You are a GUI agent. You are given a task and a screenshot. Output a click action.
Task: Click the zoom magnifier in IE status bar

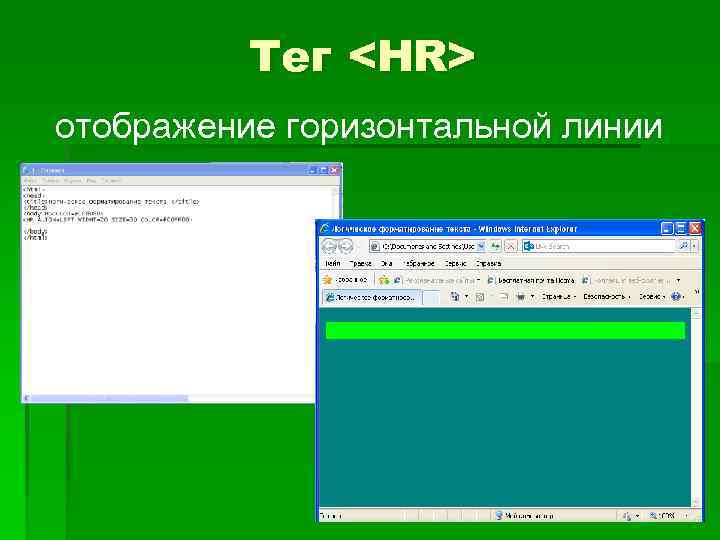coord(652,516)
